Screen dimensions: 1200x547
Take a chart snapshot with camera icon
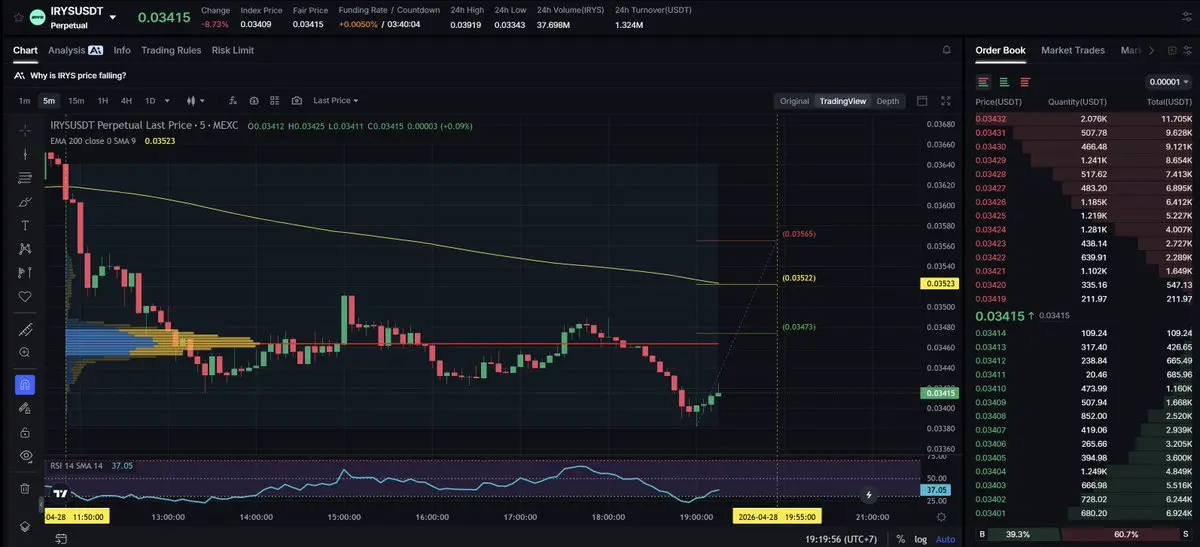(x=297, y=101)
